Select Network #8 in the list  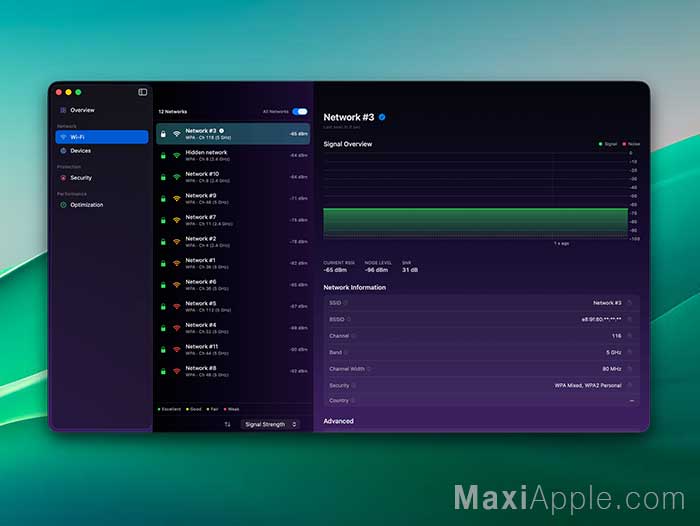(233, 371)
